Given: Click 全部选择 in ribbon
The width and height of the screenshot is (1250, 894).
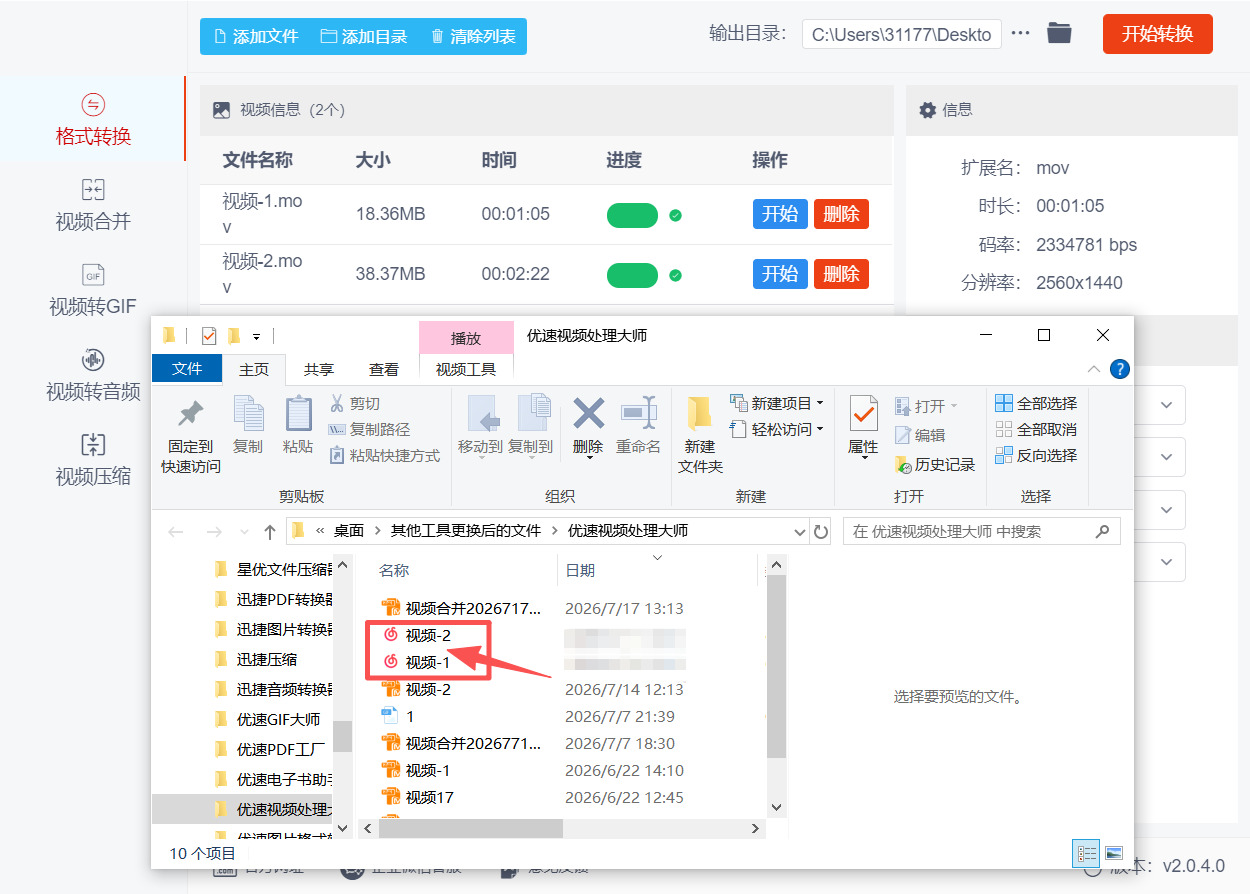Looking at the screenshot, I should pos(1036,403).
